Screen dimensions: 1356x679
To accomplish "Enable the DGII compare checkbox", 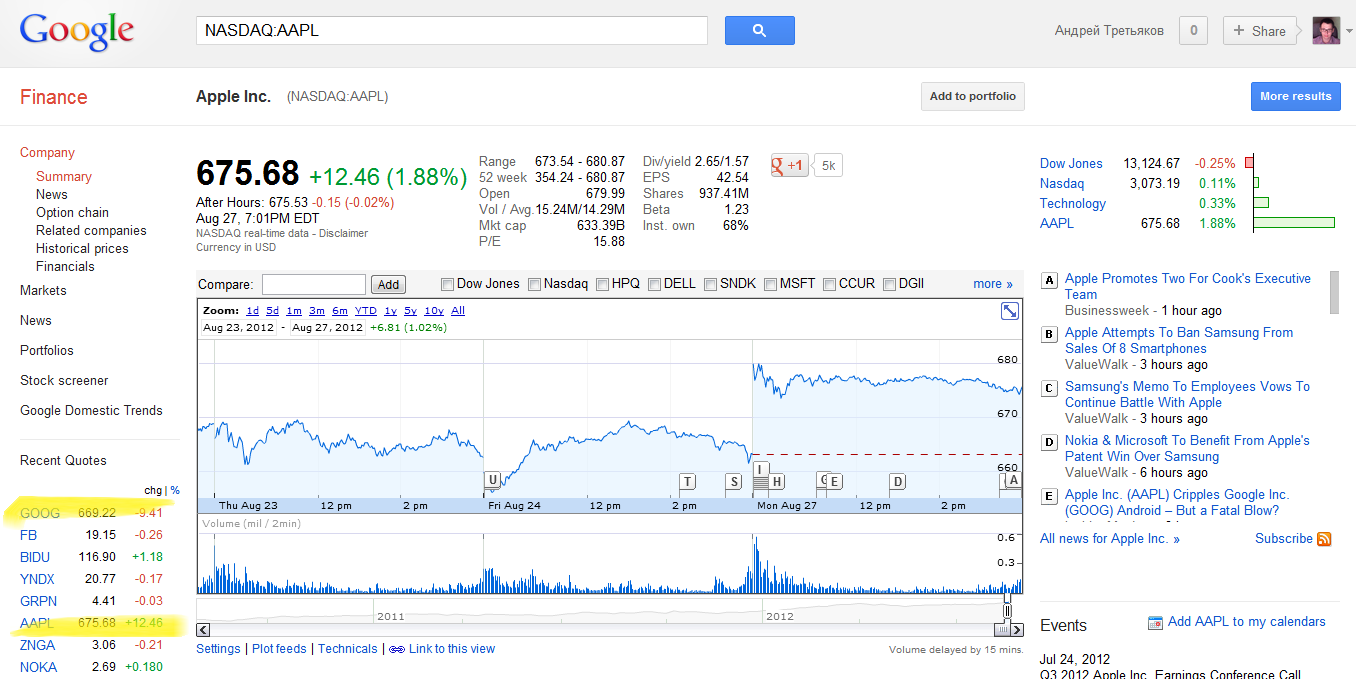I will (x=889, y=284).
